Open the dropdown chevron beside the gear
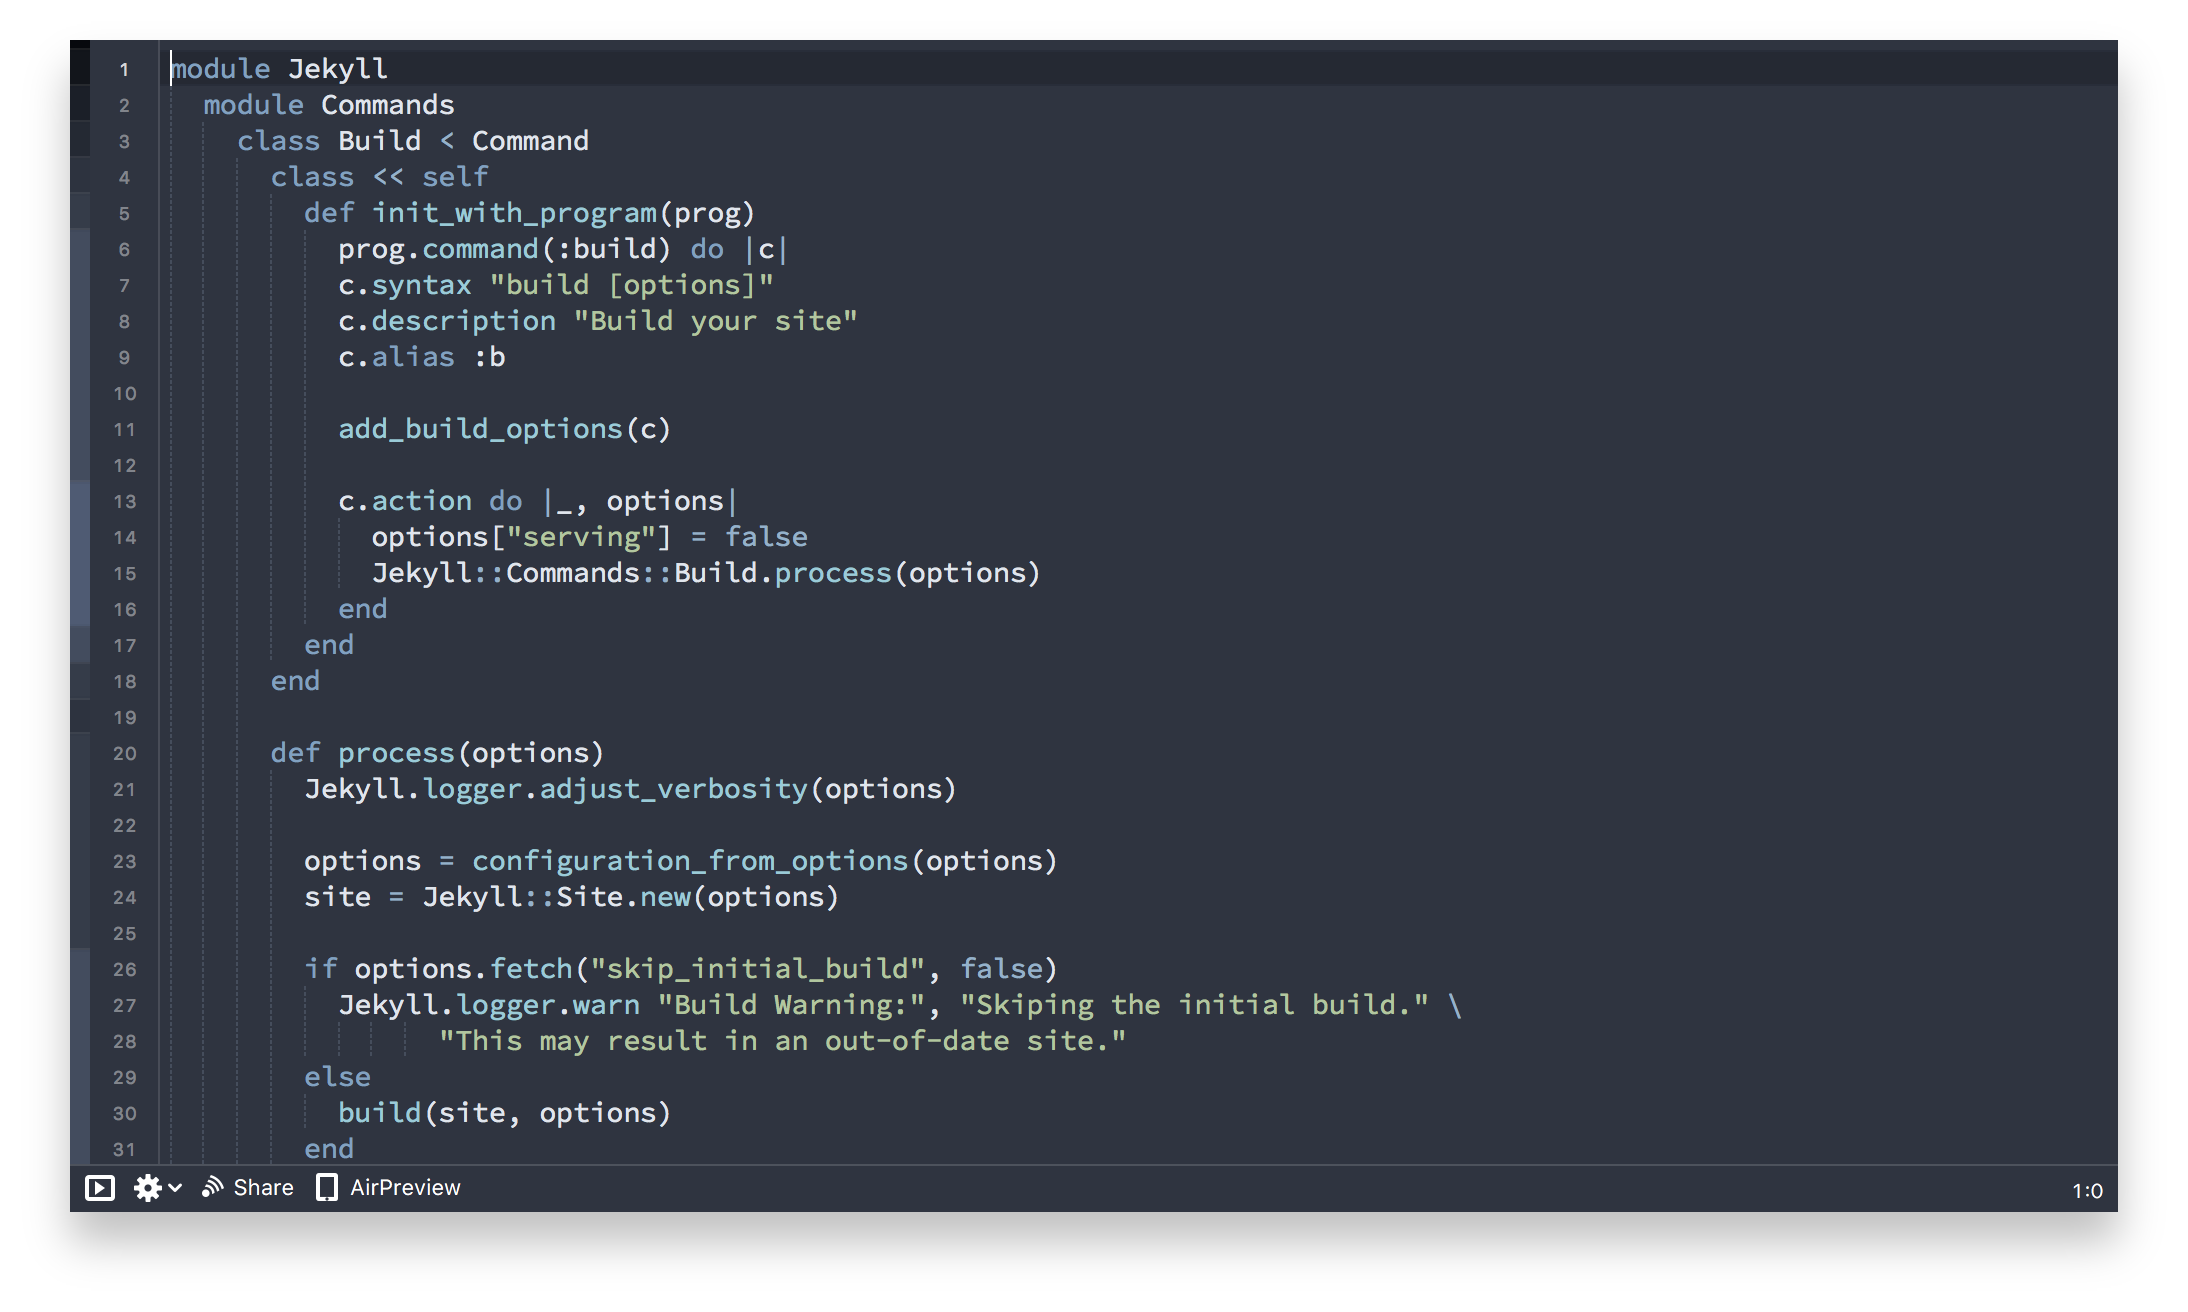 tap(176, 1188)
